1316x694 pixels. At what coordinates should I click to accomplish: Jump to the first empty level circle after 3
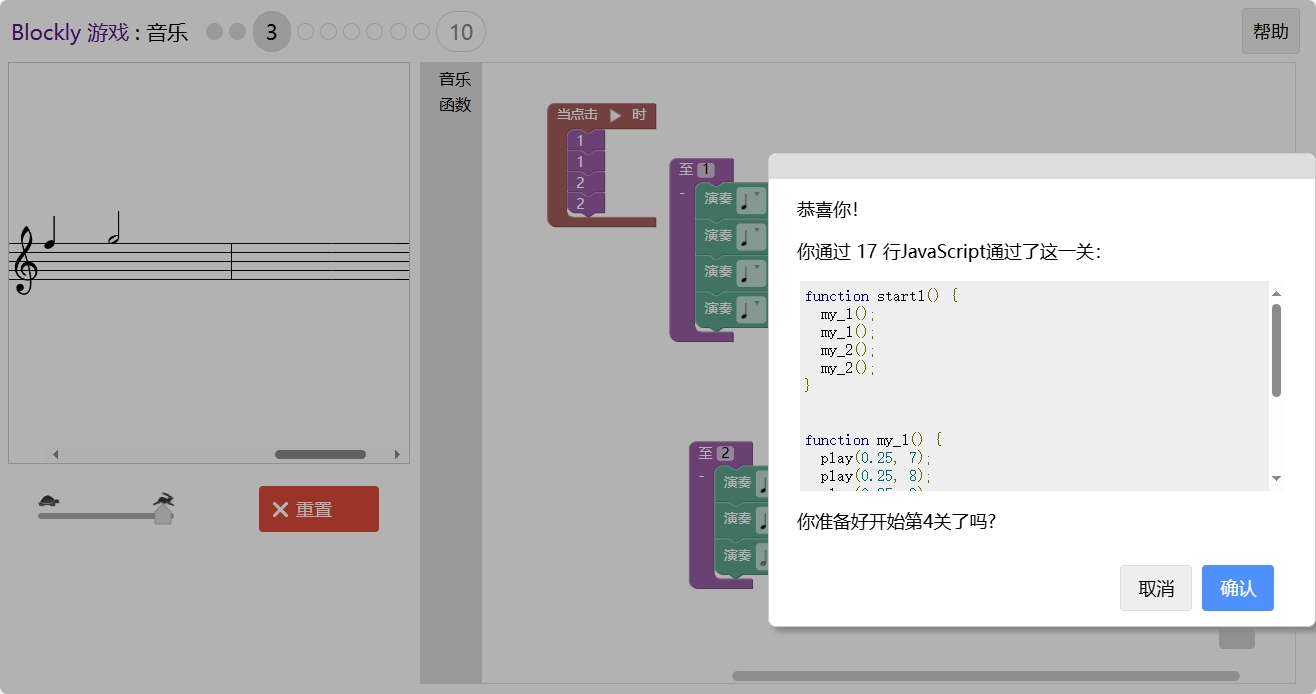[306, 32]
